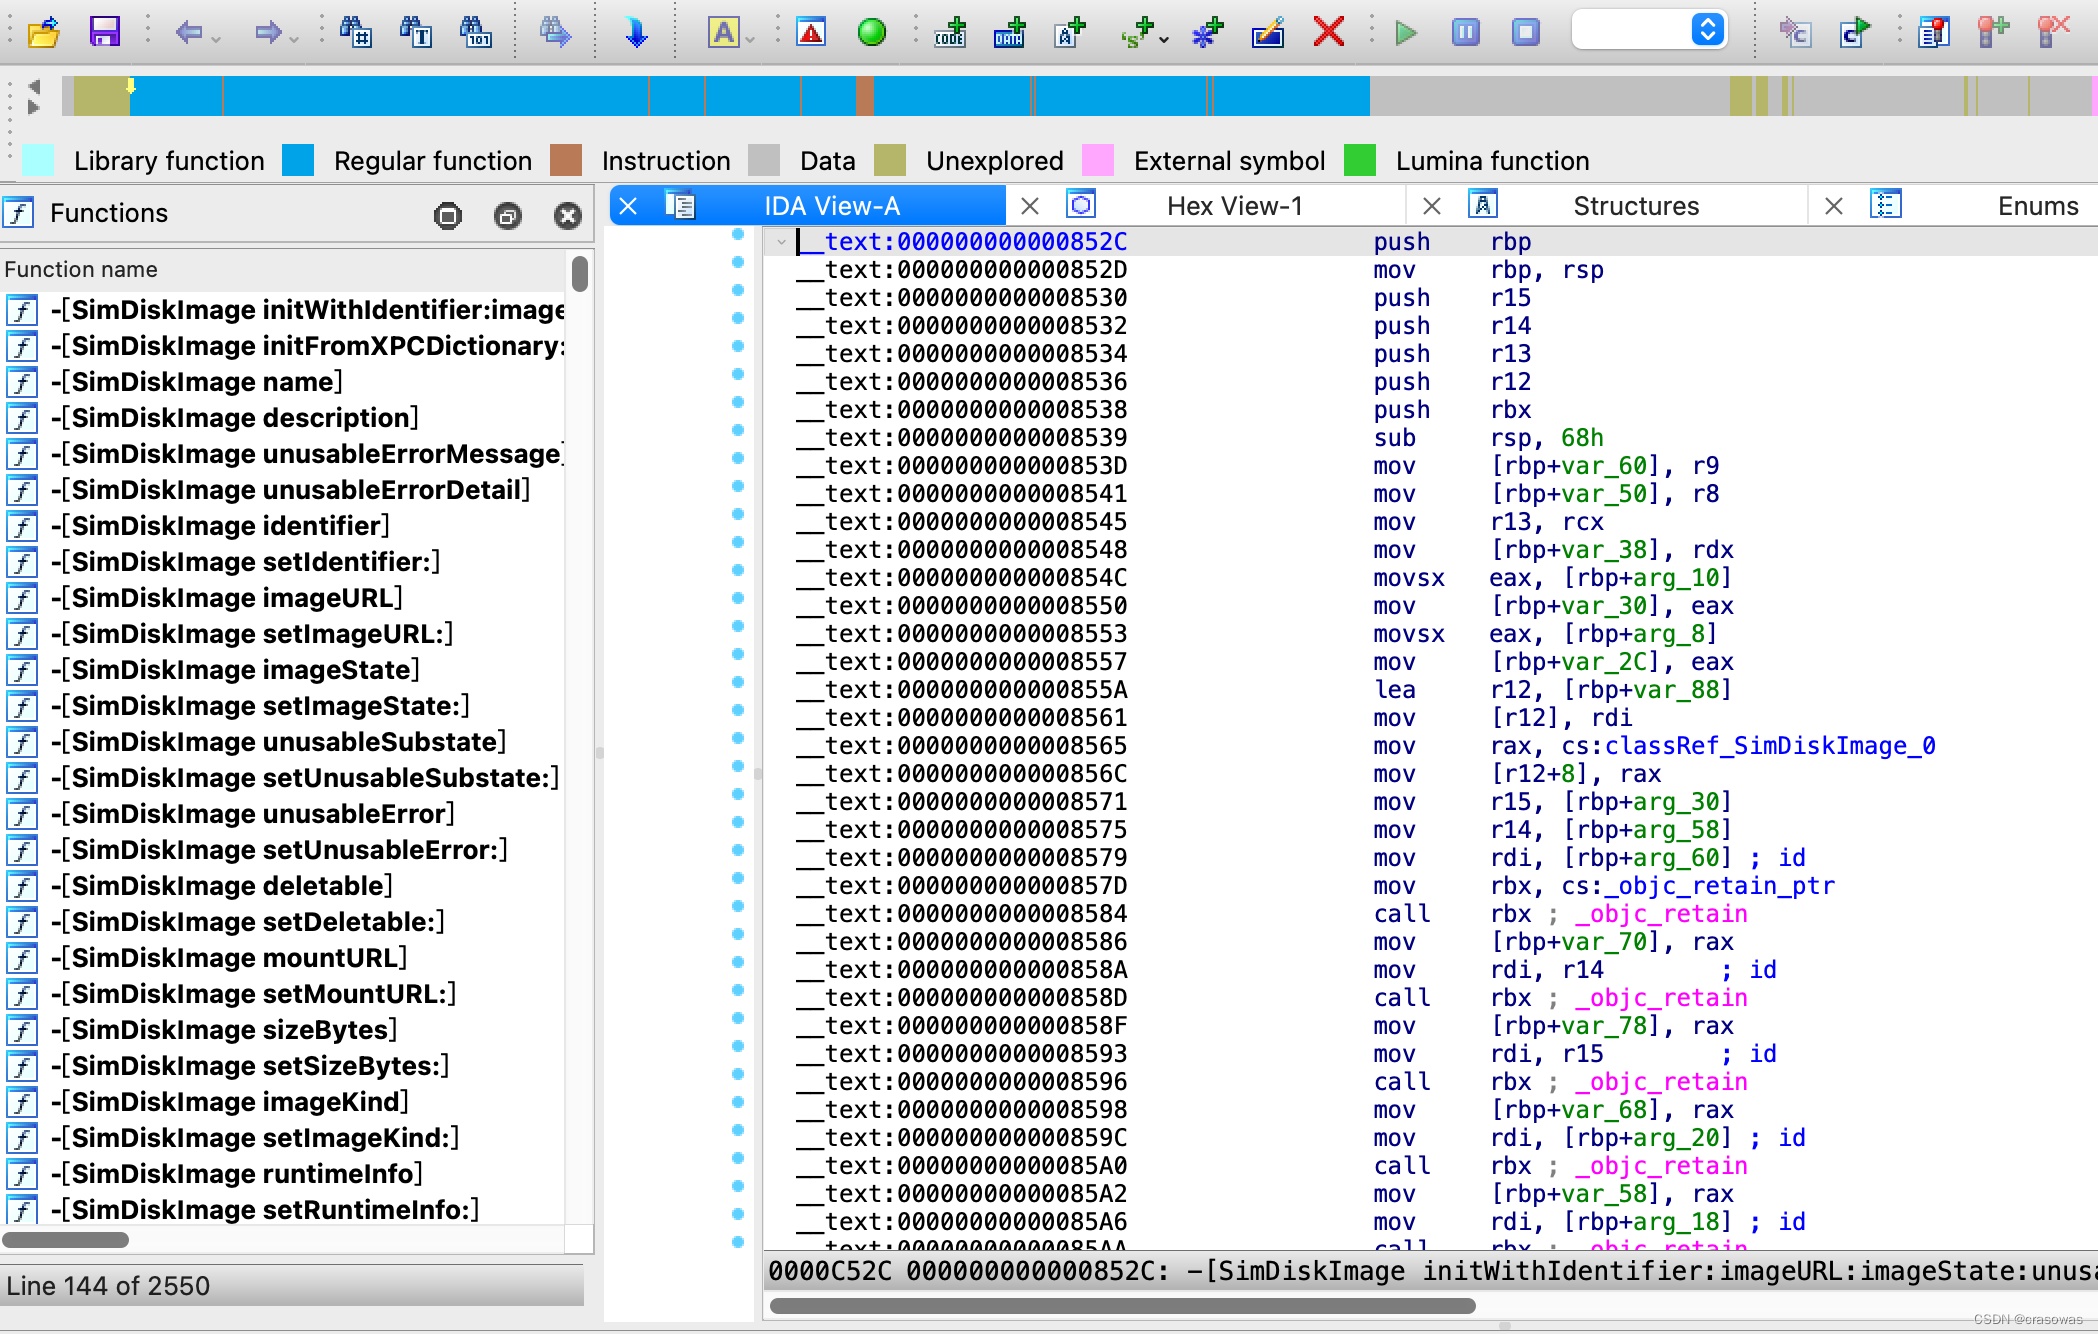Image resolution: width=2098 pixels, height=1334 pixels.
Task: Toggle Lumina function highlight filter
Action: click(1362, 161)
